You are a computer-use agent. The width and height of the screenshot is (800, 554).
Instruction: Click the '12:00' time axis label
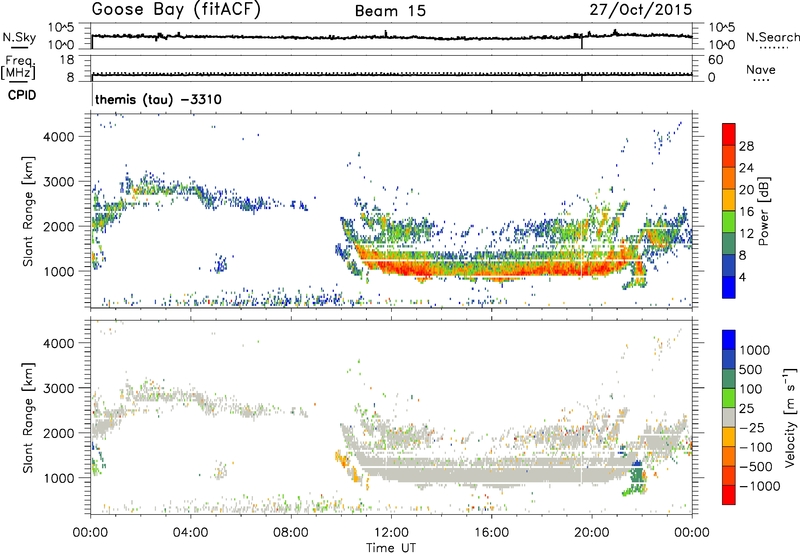(x=391, y=532)
